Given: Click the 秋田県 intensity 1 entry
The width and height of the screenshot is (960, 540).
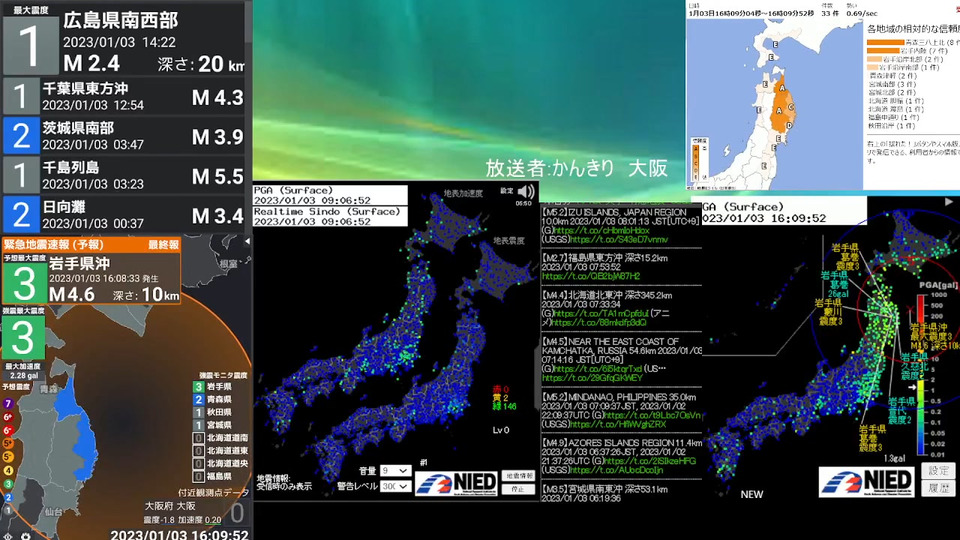Looking at the screenshot, I should click(x=212, y=412).
